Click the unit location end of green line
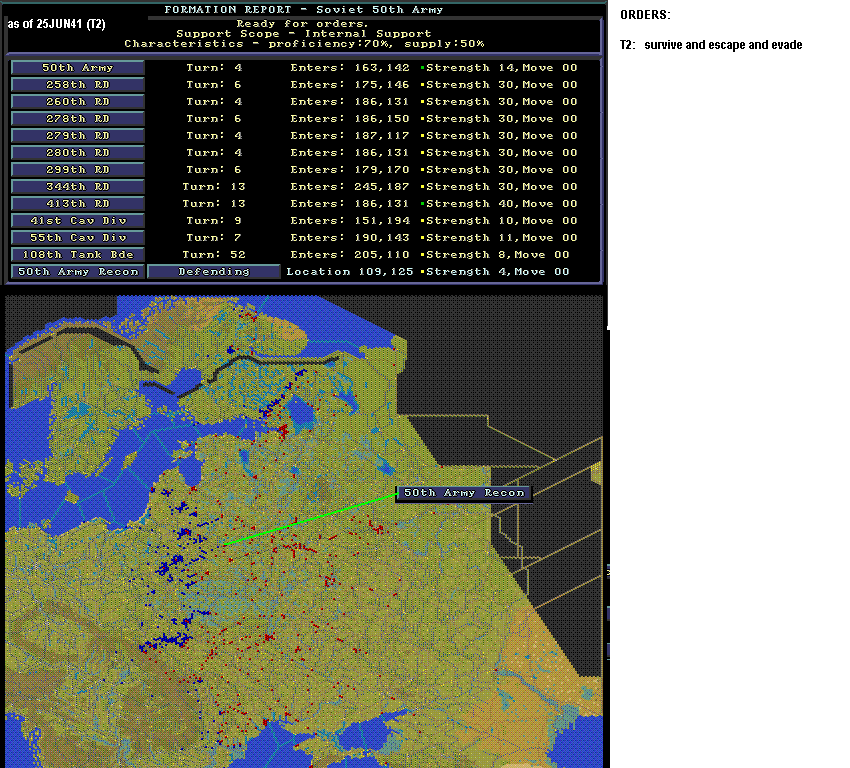 point(224,544)
